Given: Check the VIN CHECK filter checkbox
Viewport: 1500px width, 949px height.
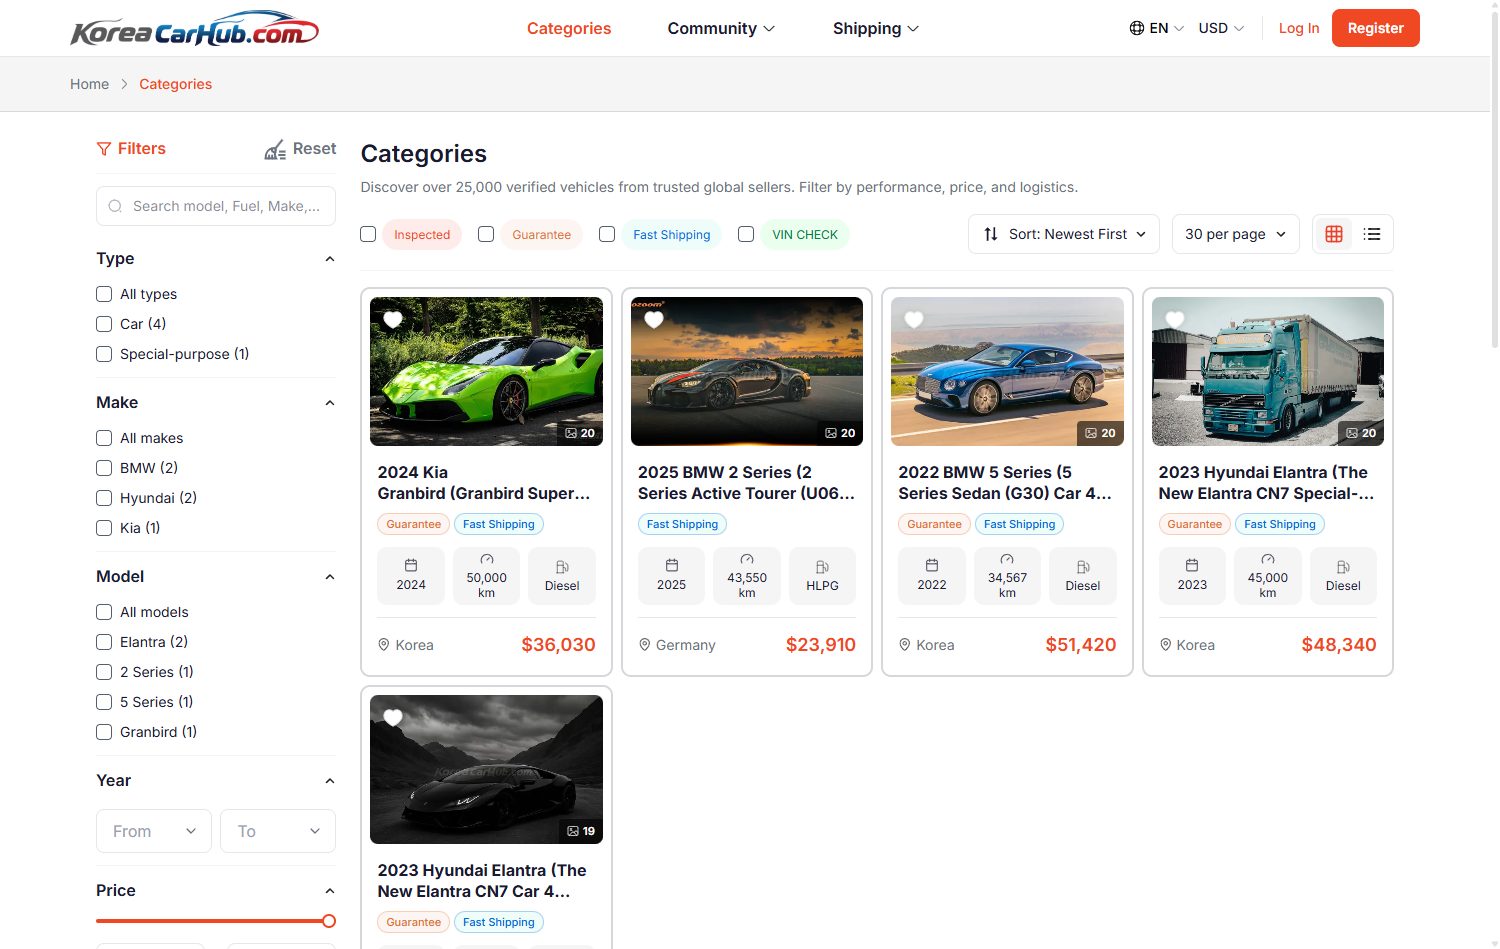Looking at the screenshot, I should [746, 234].
